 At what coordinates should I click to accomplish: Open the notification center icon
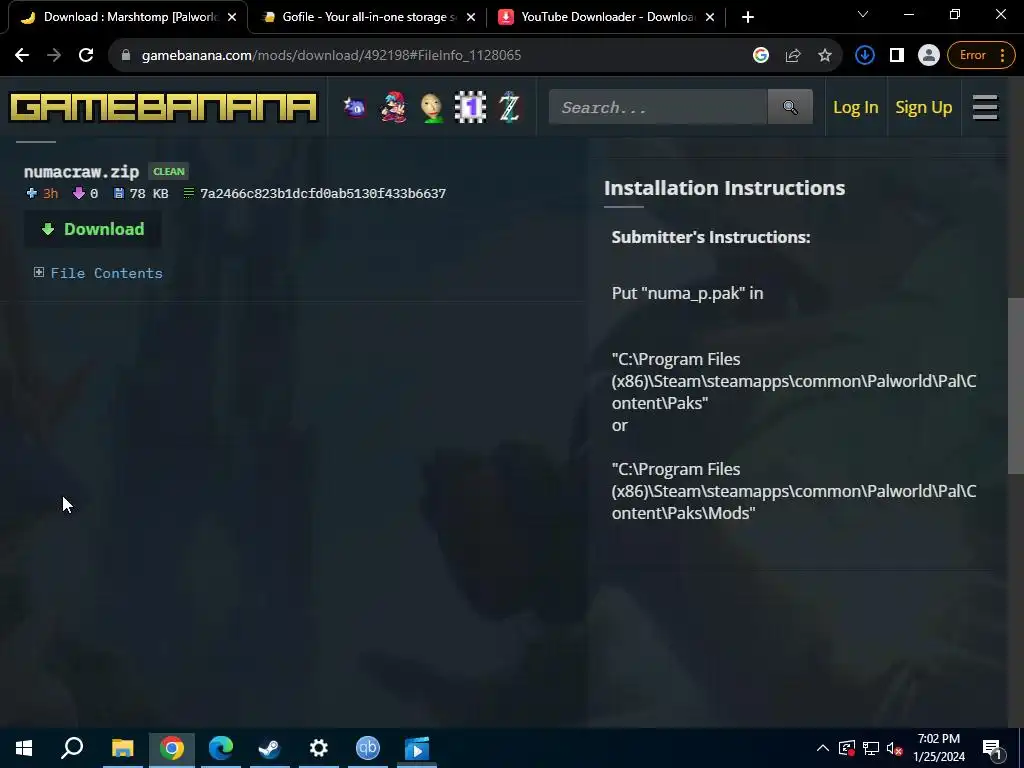pyautogui.click(x=993, y=748)
